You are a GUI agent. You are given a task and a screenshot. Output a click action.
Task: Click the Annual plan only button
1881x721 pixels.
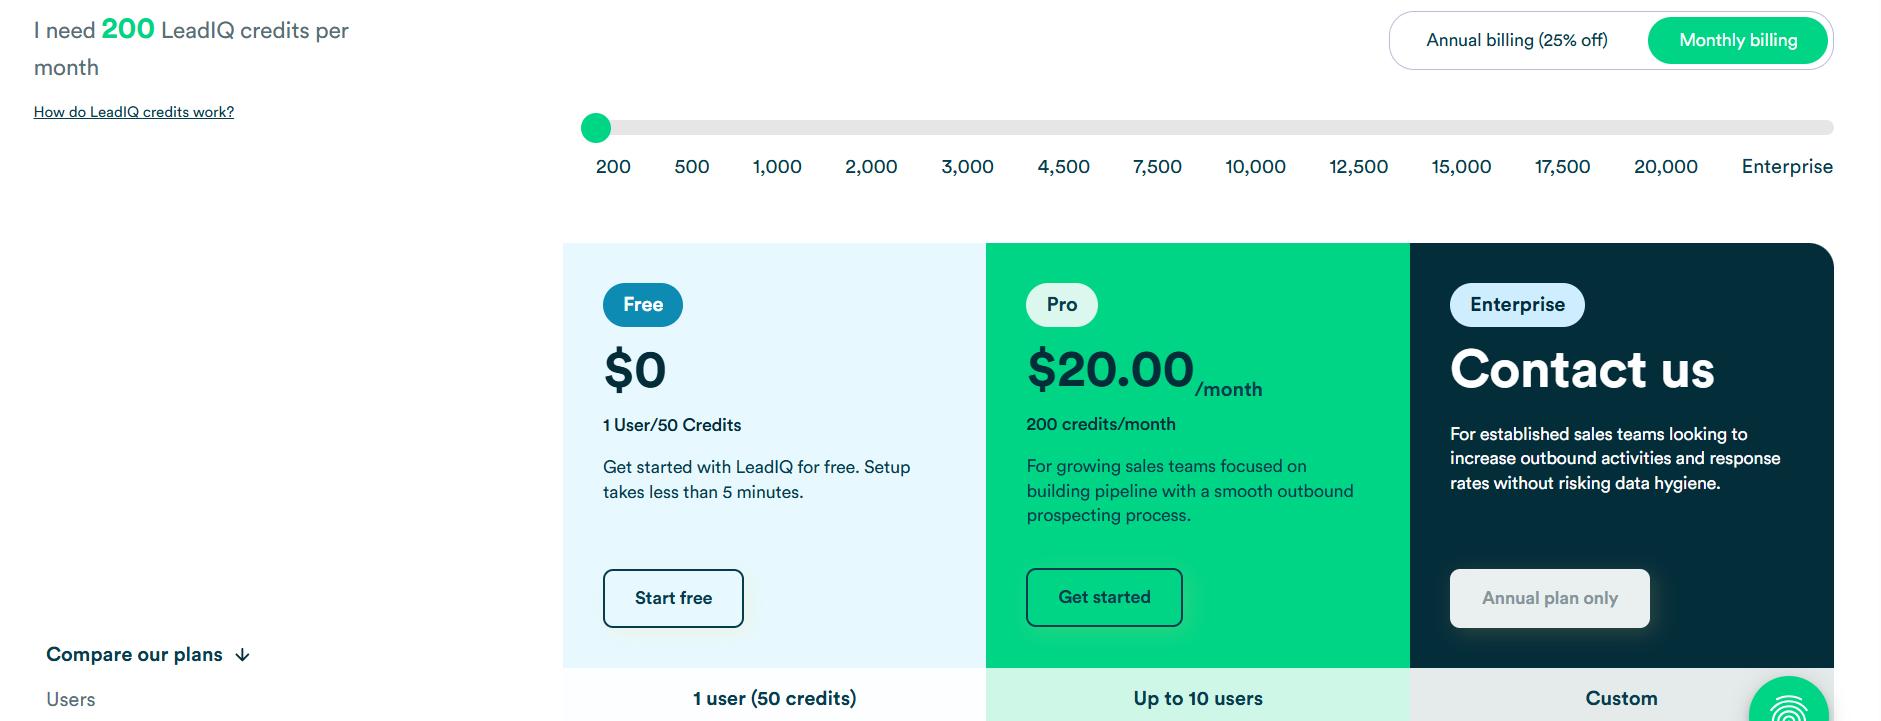point(1549,597)
